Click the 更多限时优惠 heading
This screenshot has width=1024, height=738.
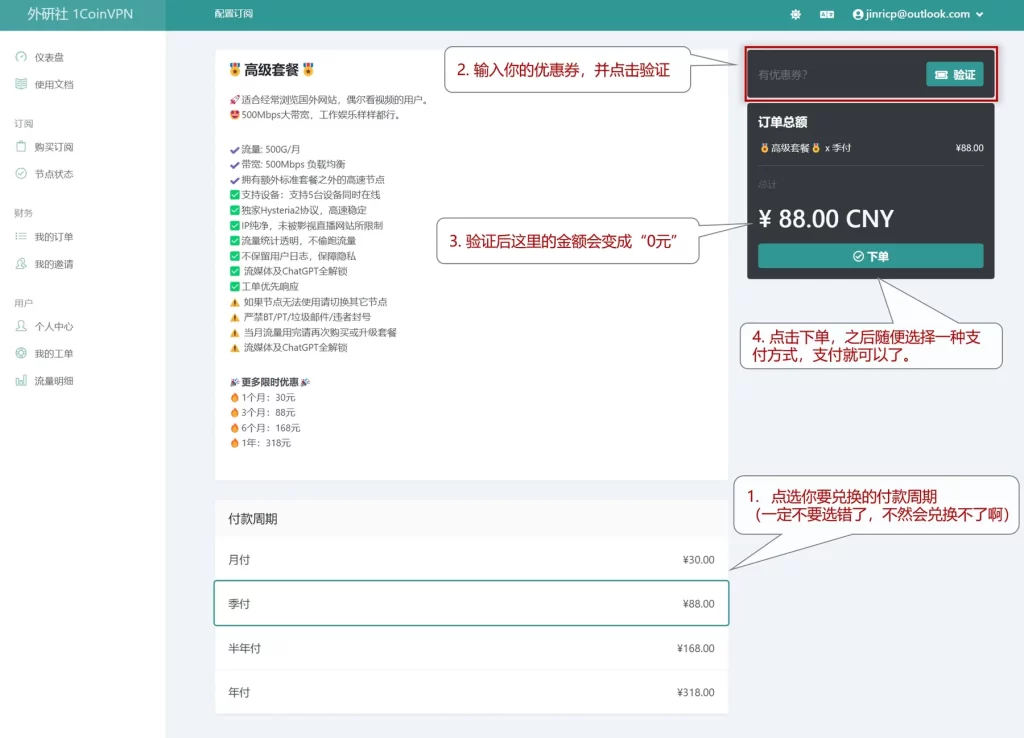(270, 382)
